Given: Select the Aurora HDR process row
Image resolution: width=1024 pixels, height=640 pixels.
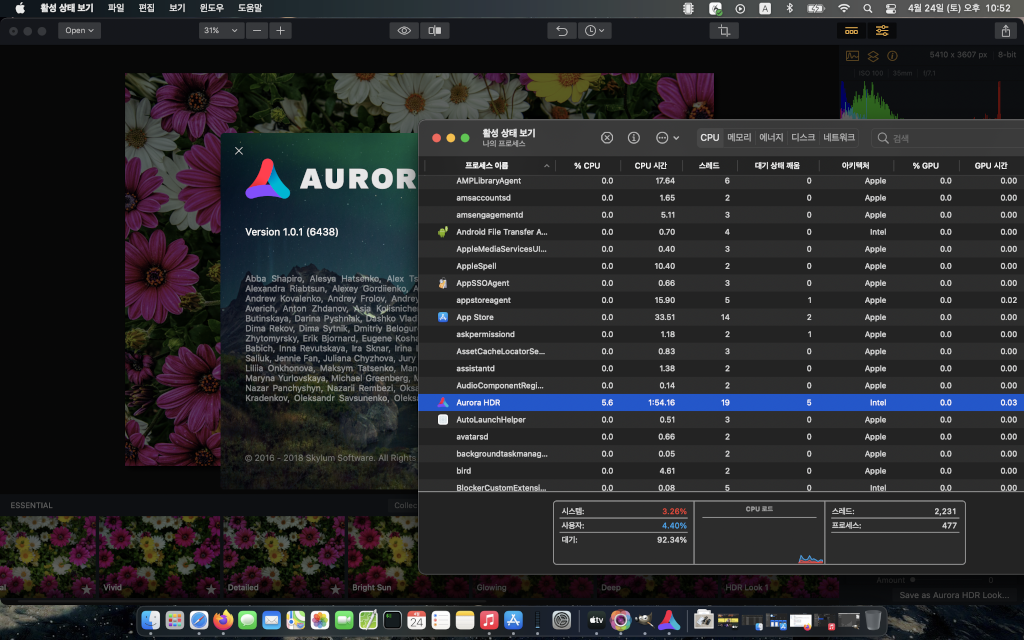Looking at the screenshot, I should [721, 403].
